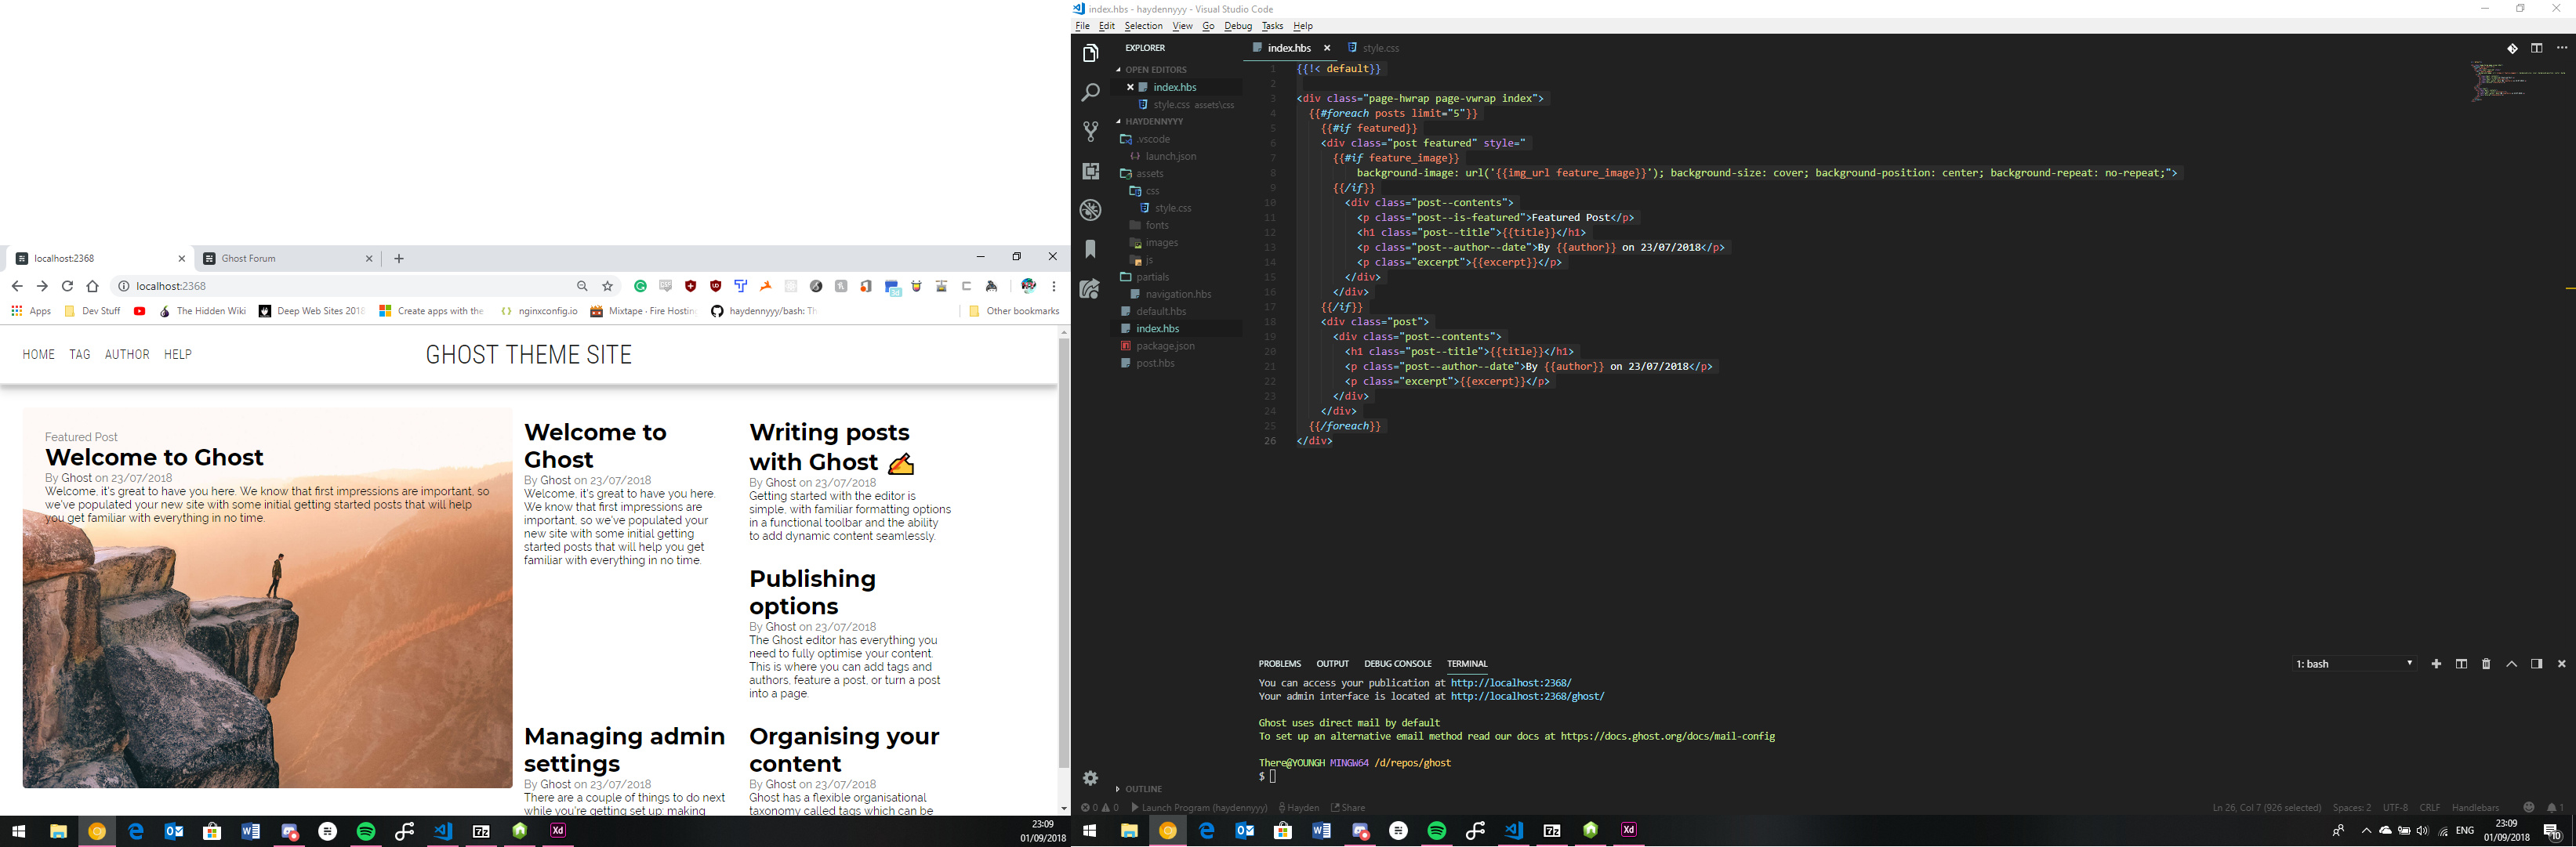The image size is (2576, 847).
Task: Split the terminal pane
Action: coord(2461,664)
